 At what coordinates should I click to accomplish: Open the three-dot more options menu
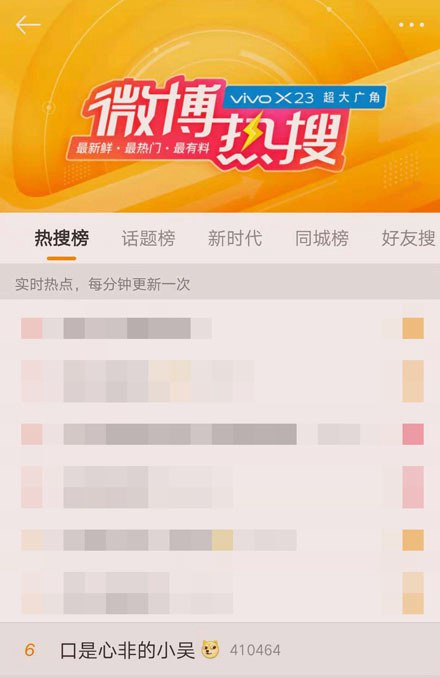(411, 25)
